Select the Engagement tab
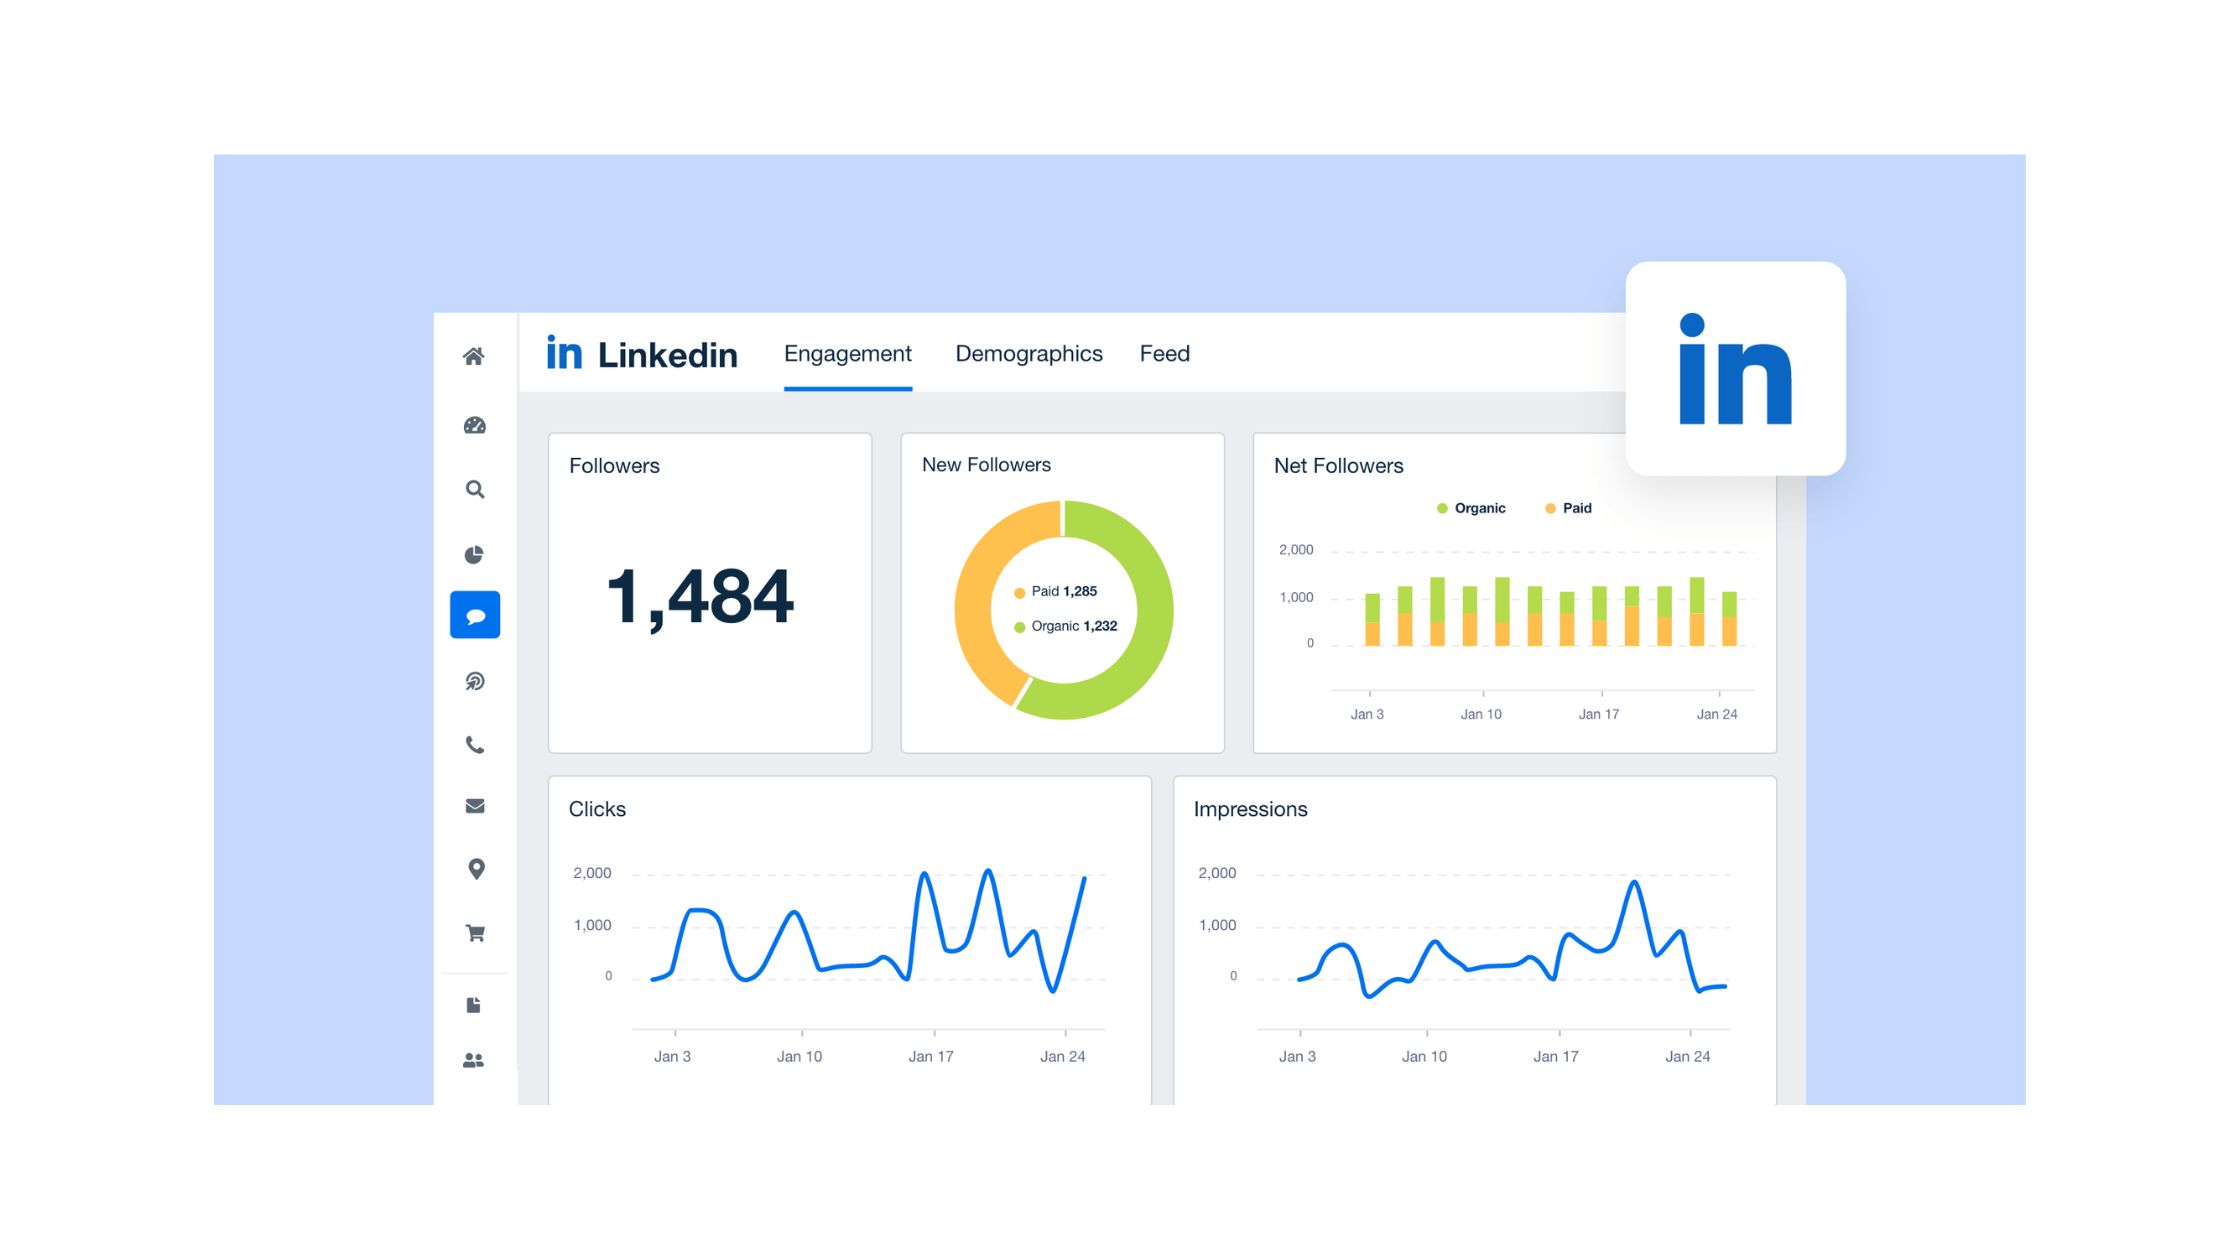This screenshot has width=2240, height=1260. point(847,353)
